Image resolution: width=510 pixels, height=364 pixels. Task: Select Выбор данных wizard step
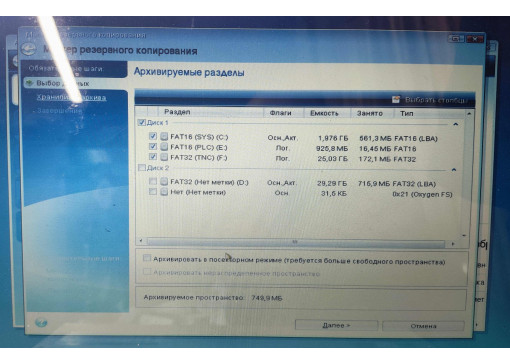point(63,83)
